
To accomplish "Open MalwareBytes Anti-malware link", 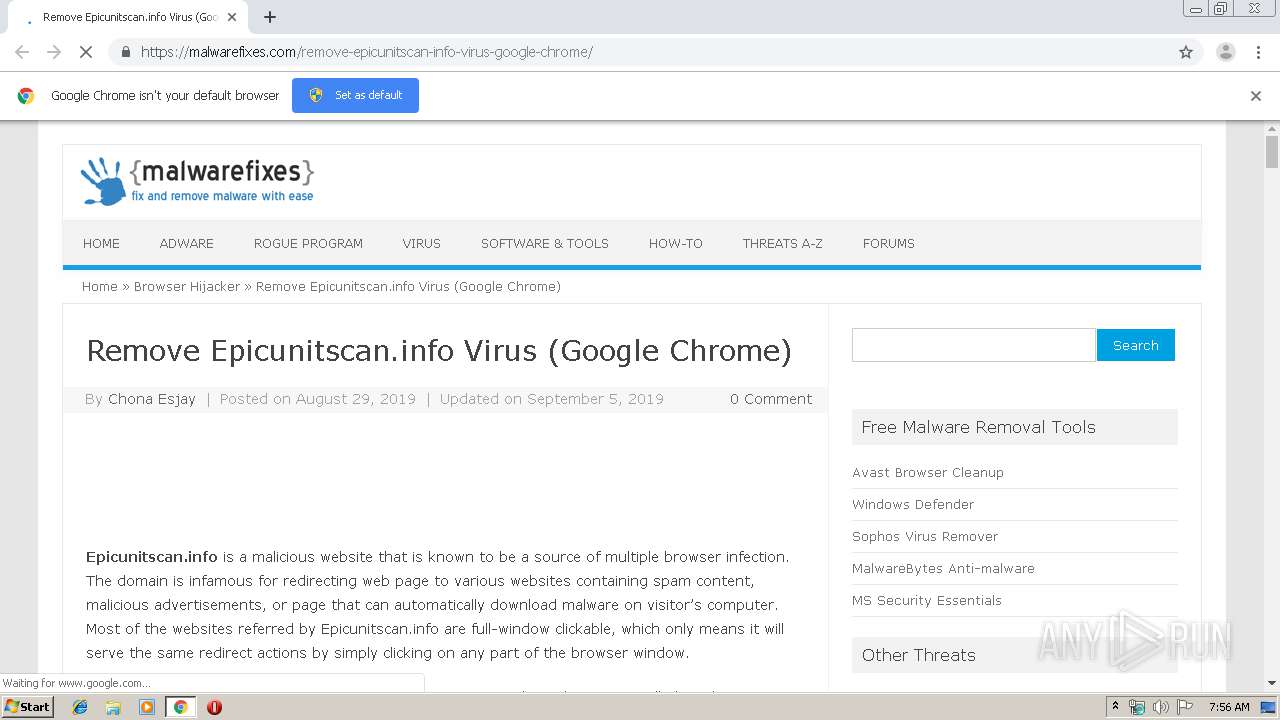I will [943, 568].
